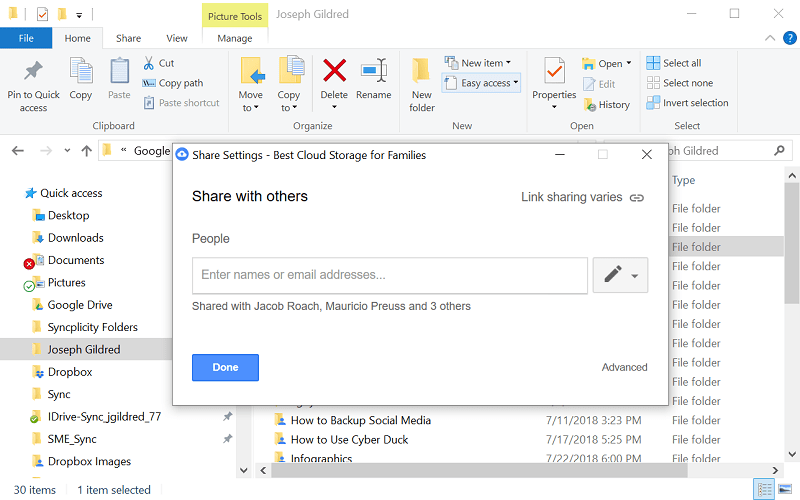Collapse the ribbon with the chevron
Image resolution: width=800 pixels, height=500 pixels.
pos(770,38)
